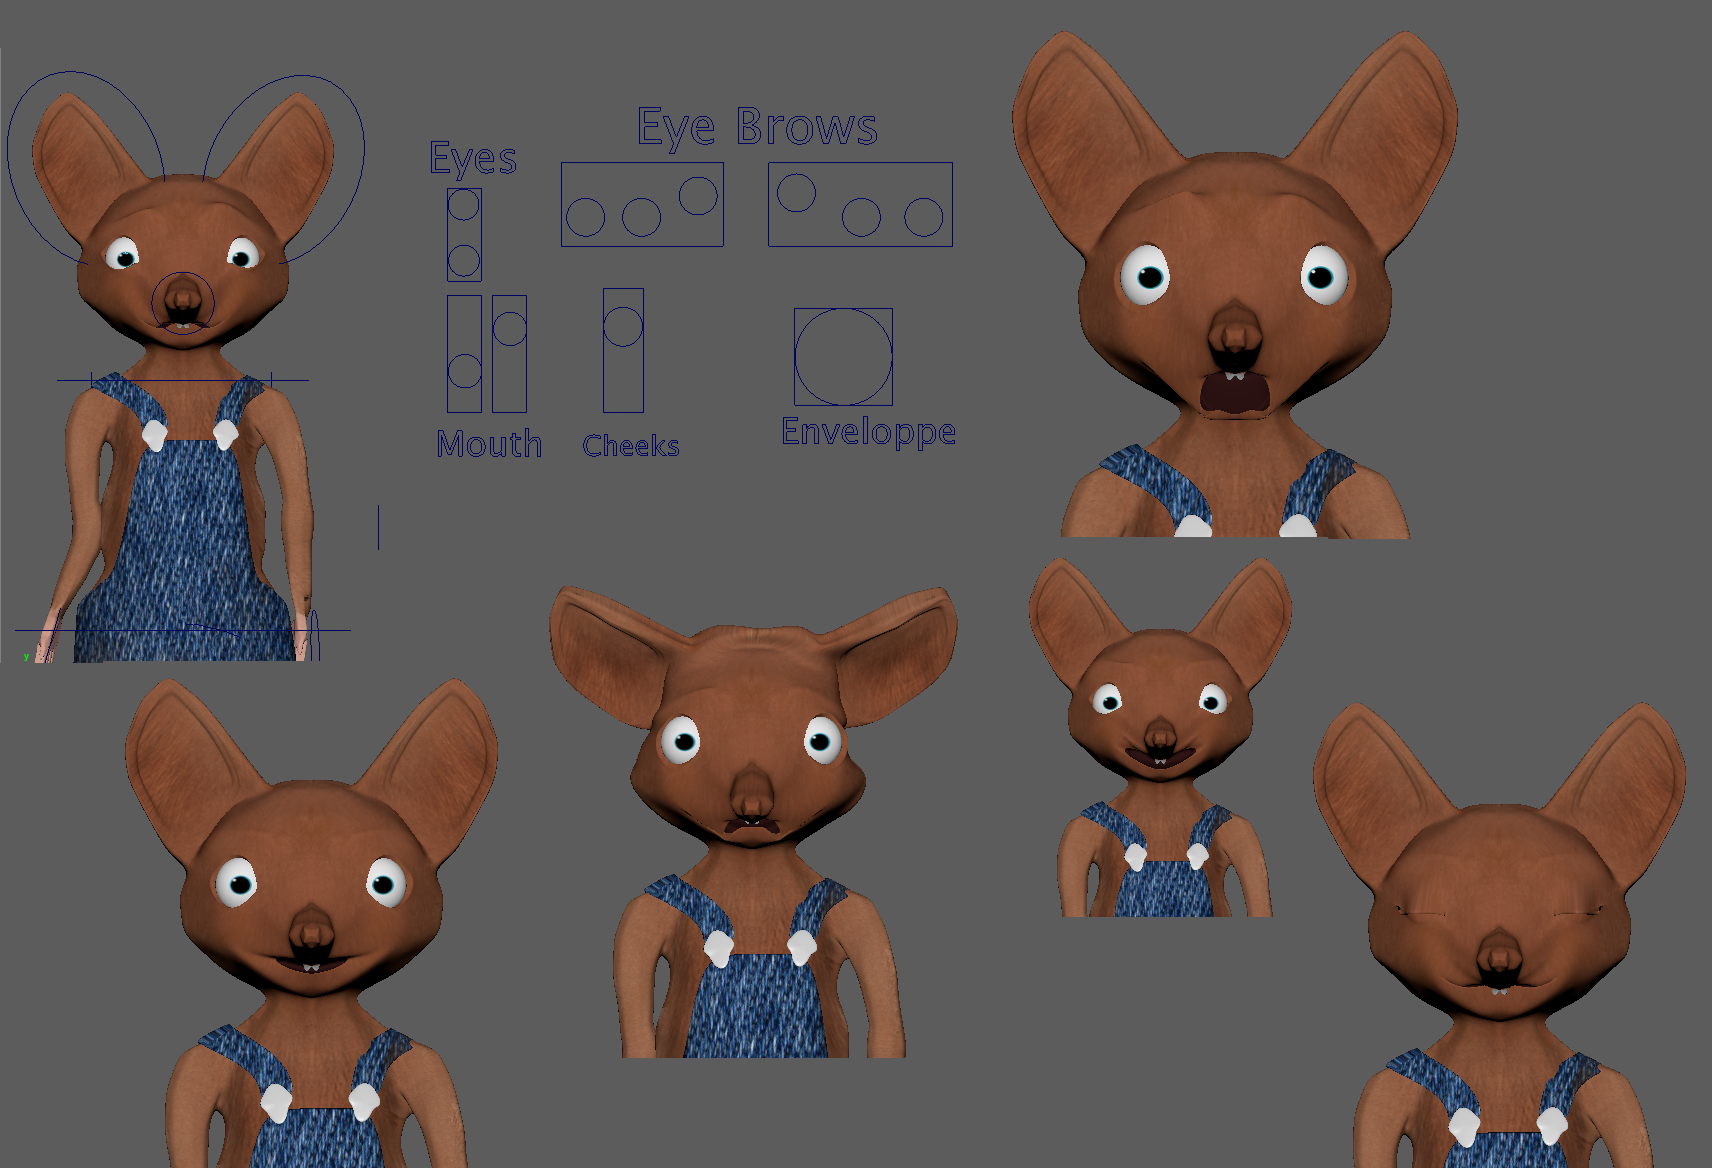Select the middle circle in left eyebrow box

tap(641, 217)
